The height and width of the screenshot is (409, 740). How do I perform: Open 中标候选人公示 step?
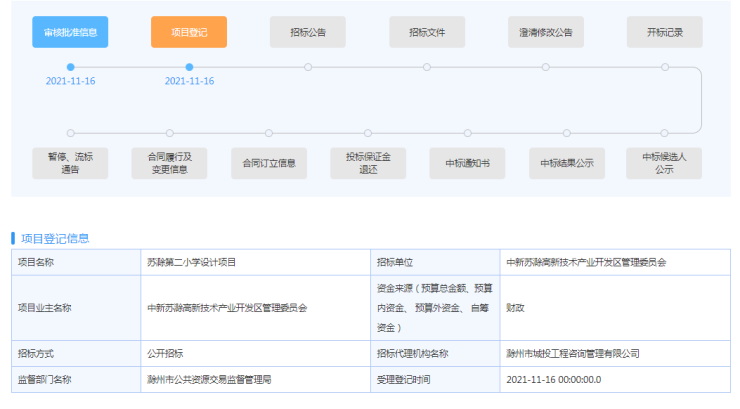pos(665,163)
